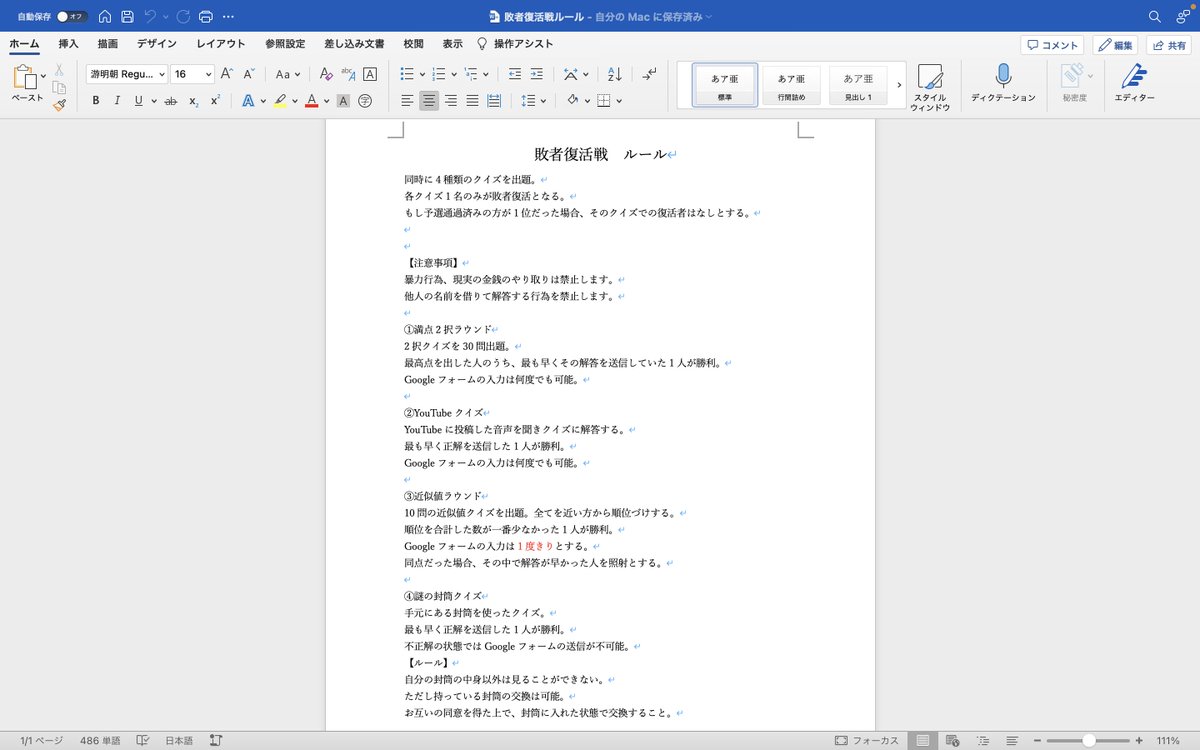Switch to Web Layout view in status bar
The height and width of the screenshot is (750, 1200).
(x=952, y=741)
